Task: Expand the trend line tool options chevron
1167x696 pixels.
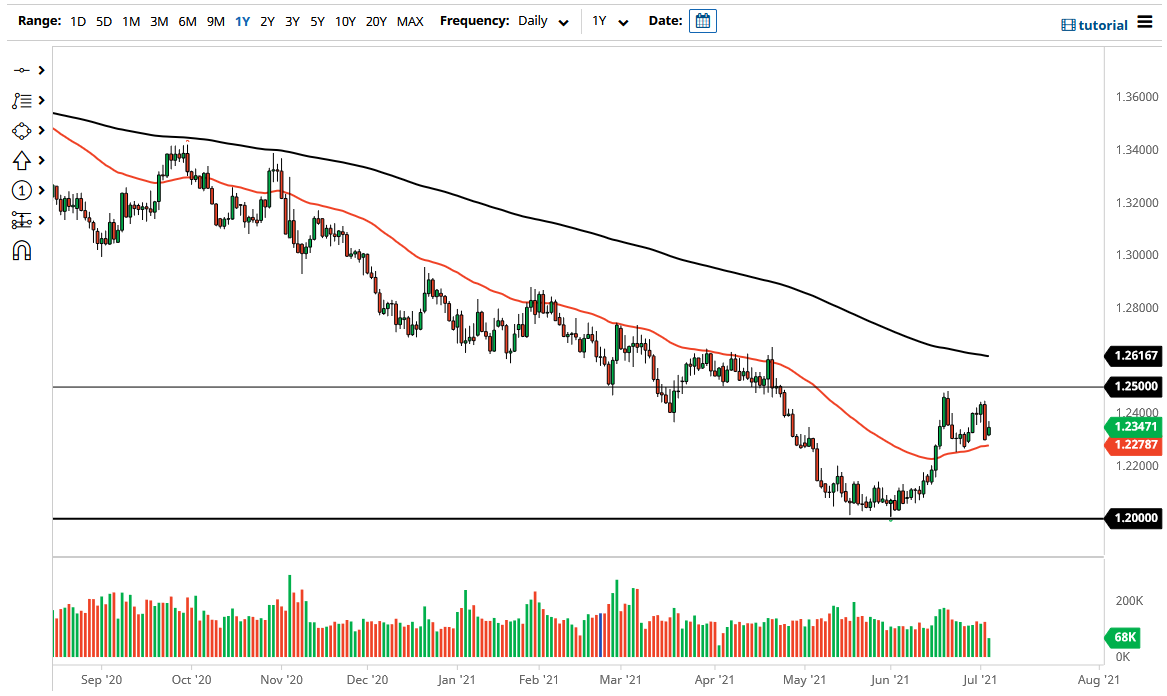Action: point(40,70)
